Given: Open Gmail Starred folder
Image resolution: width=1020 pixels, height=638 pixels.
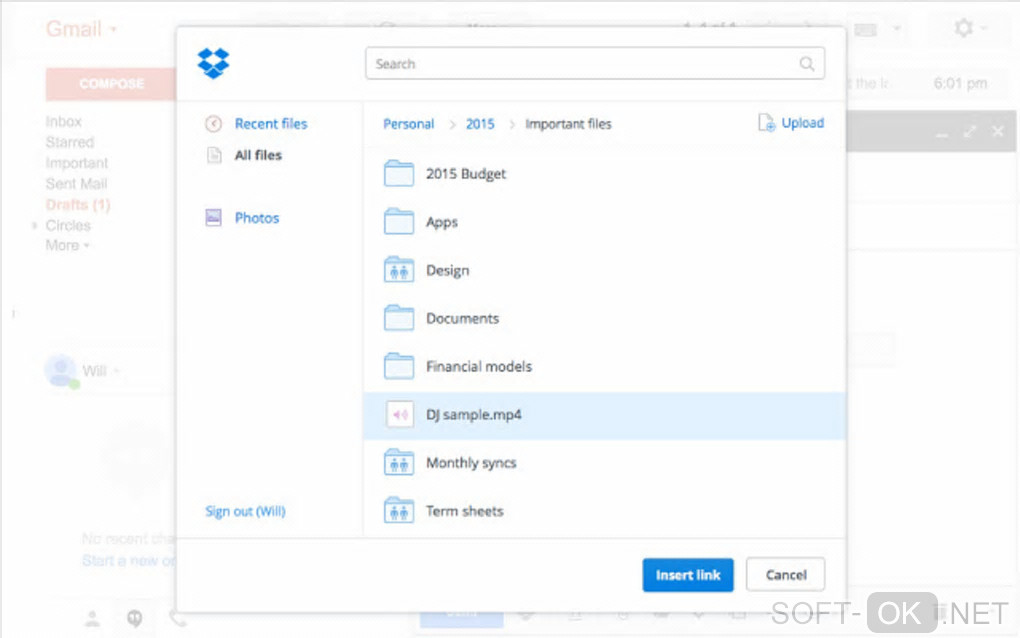Looking at the screenshot, I should [x=70, y=142].
